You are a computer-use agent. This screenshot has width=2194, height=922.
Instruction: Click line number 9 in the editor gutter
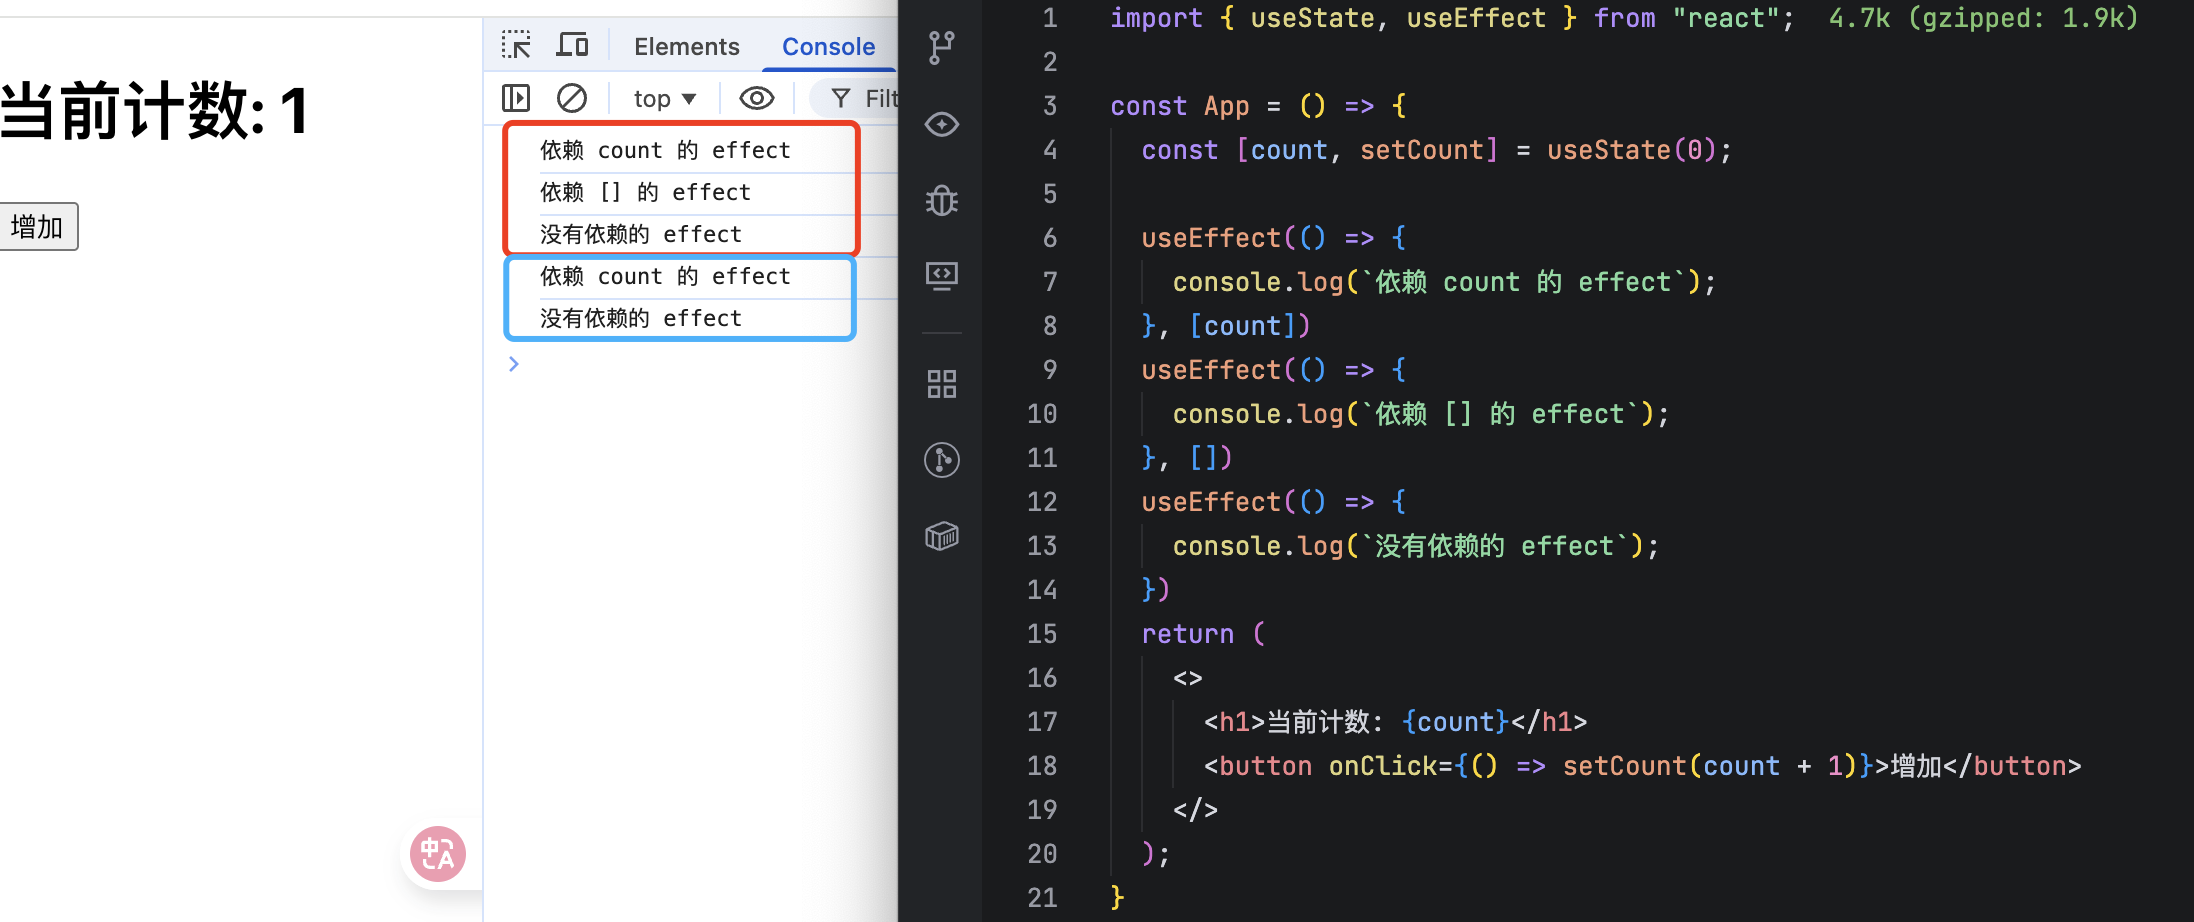tap(1049, 370)
